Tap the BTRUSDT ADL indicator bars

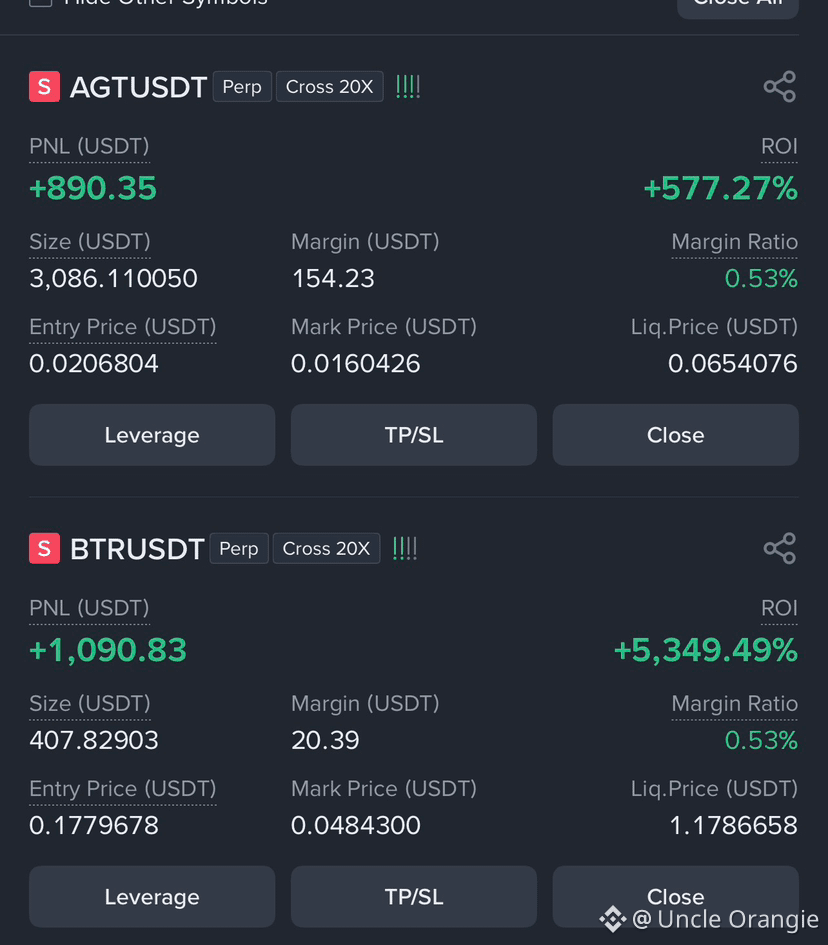point(405,548)
